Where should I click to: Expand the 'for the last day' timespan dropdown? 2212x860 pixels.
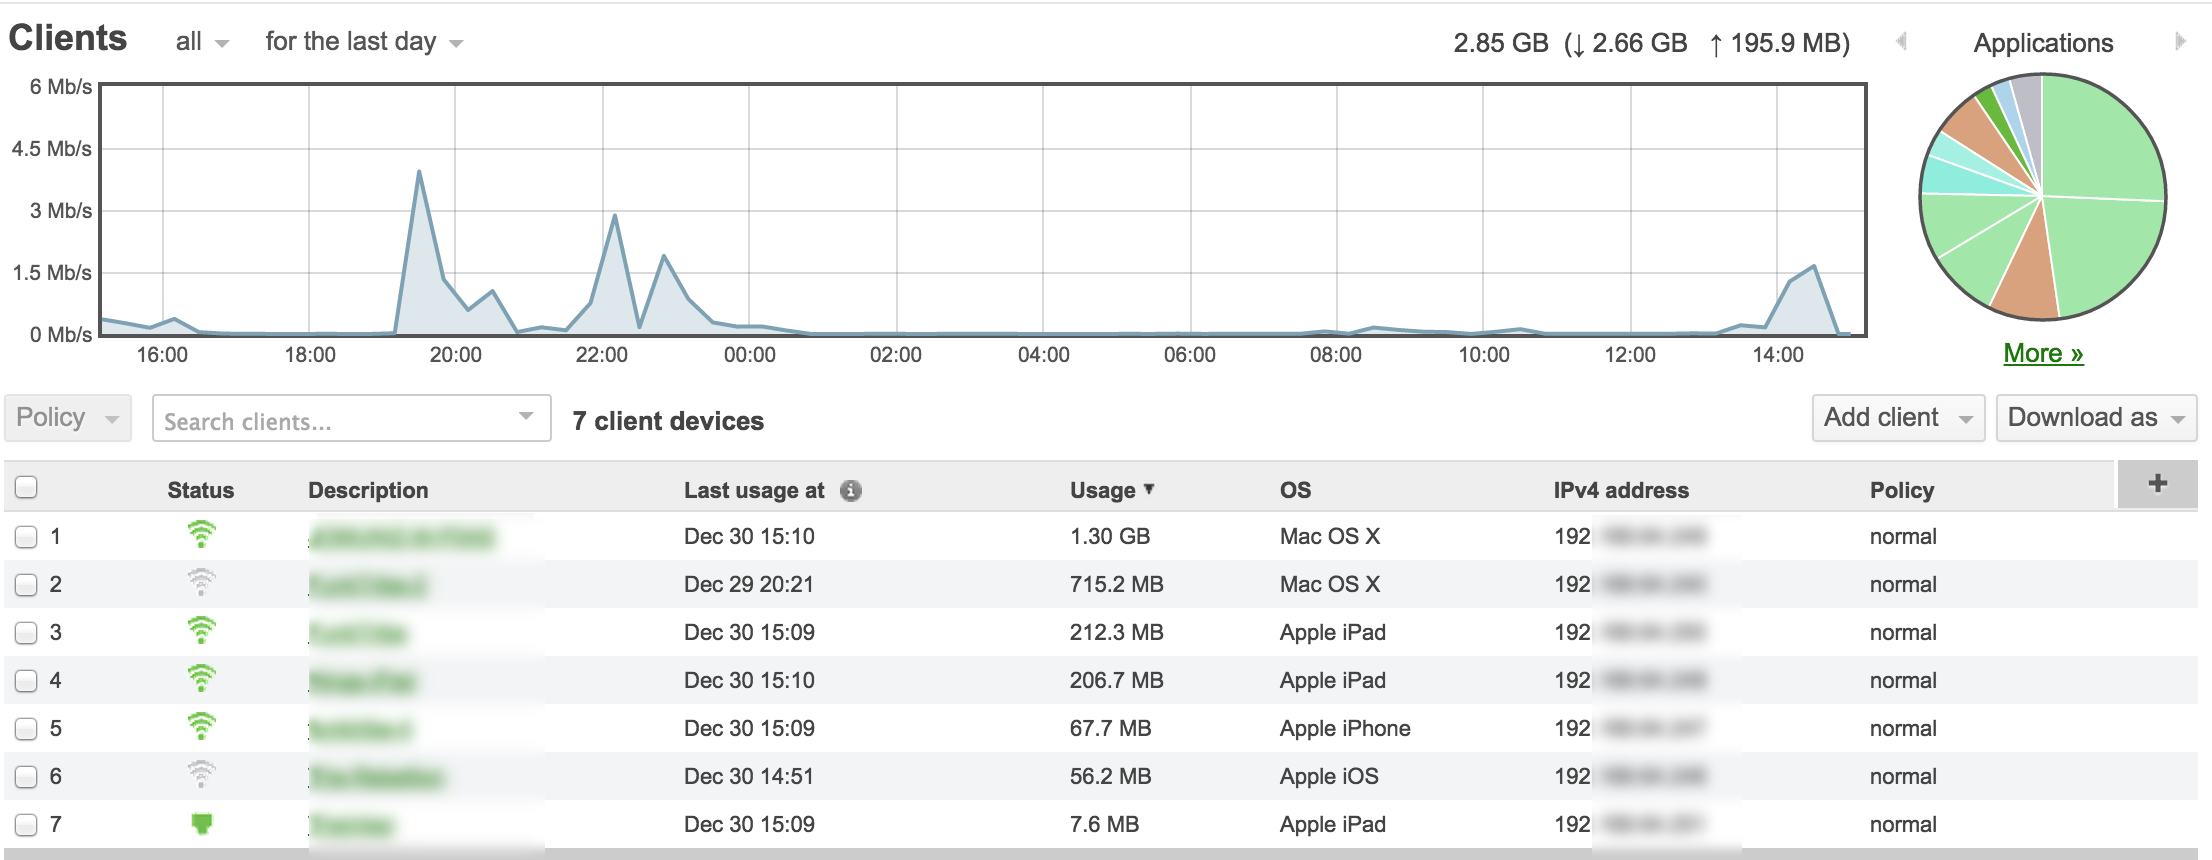click(363, 42)
